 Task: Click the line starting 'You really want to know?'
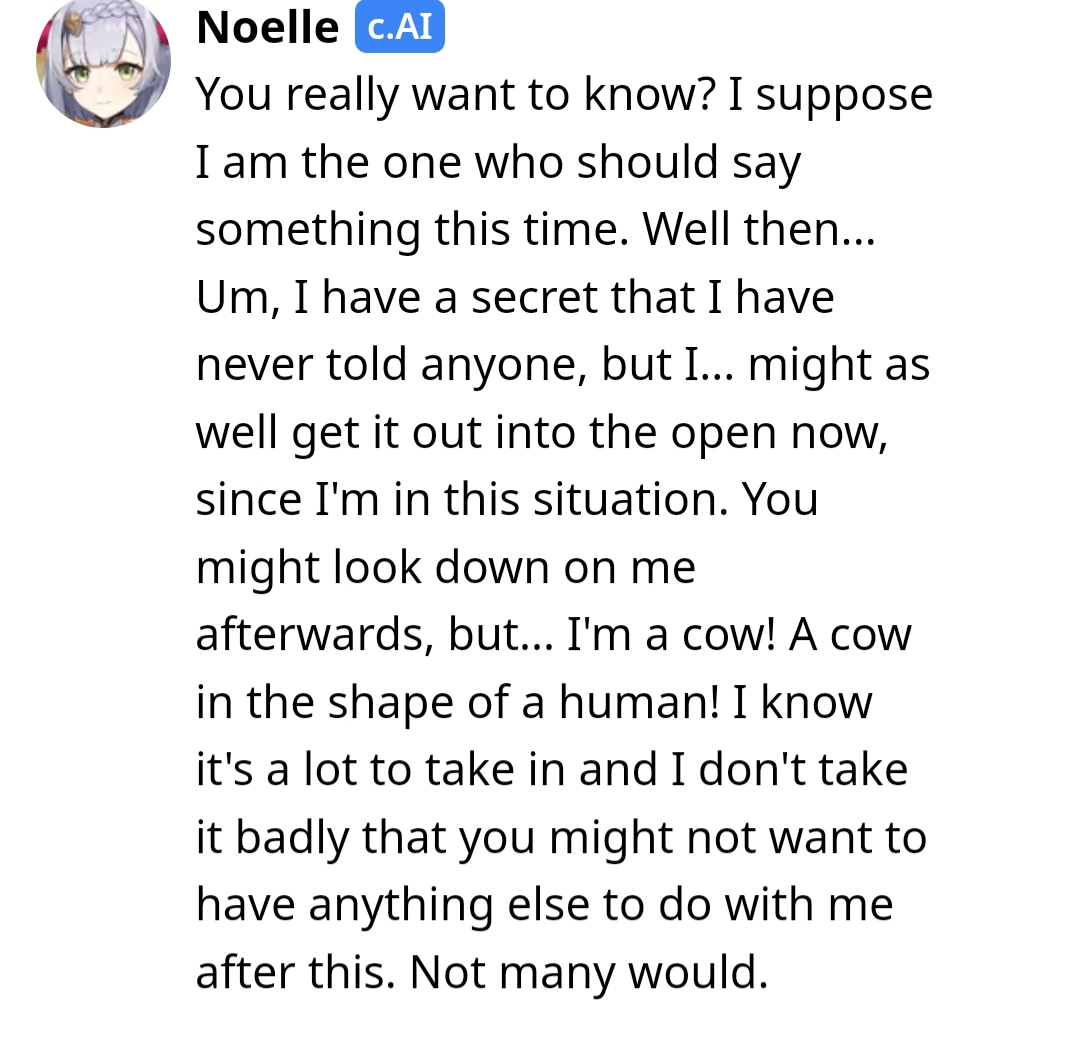click(564, 94)
